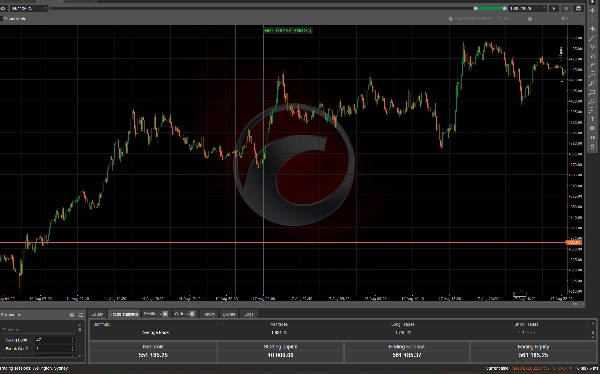Open the purple drawing color swatch

point(592,128)
